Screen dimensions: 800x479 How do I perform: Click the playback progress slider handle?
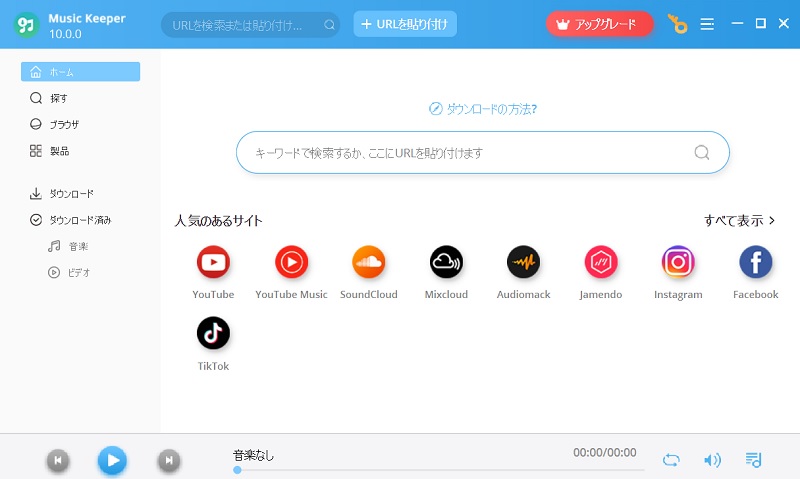(x=237, y=470)
